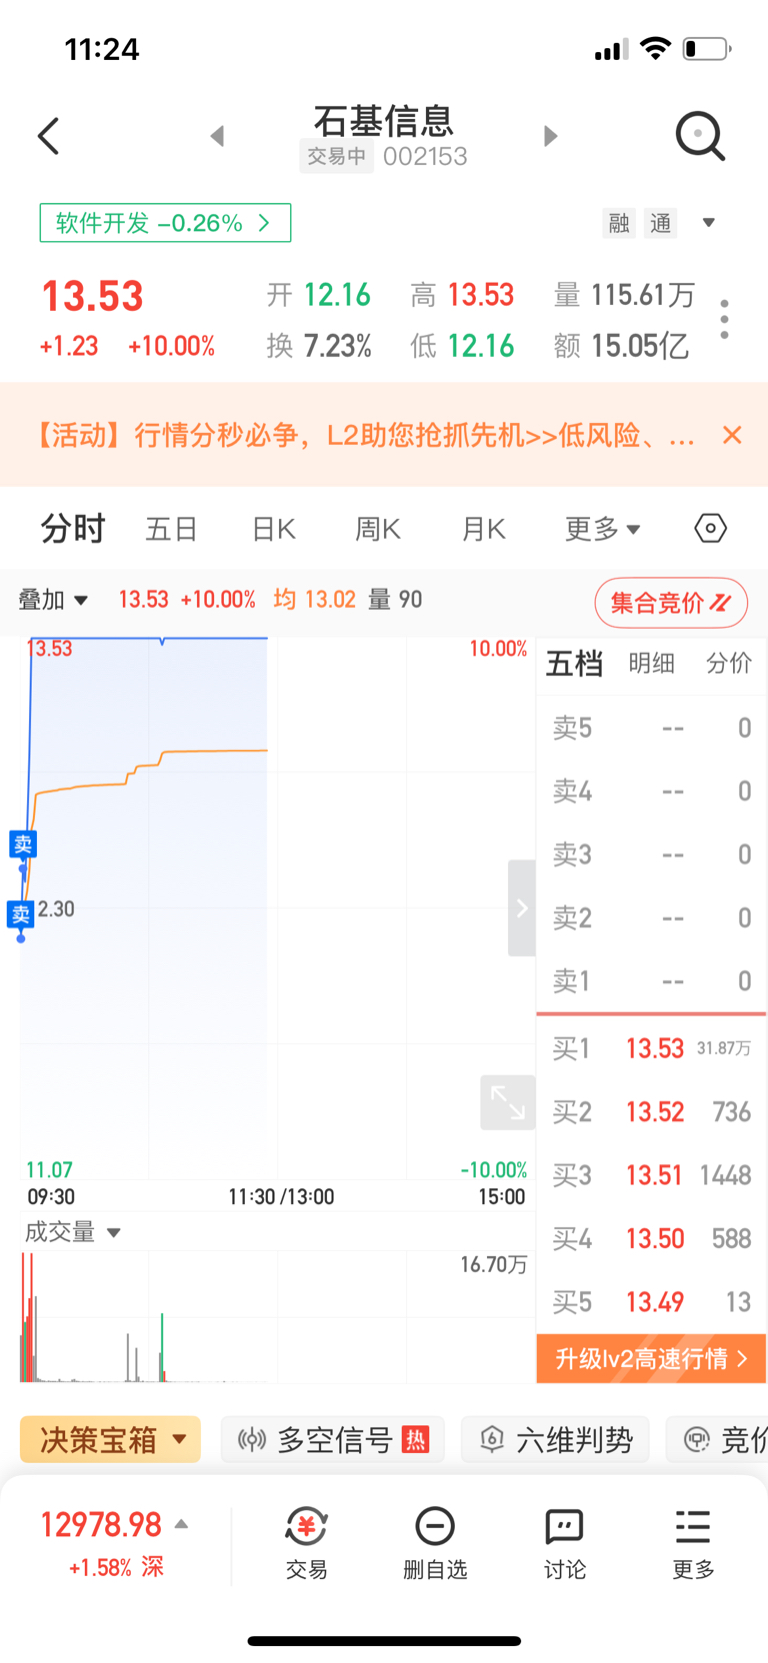
Task: Tap the 买4 13.50 bid row
Action: pyautogui.click(x=651, y=1238)
